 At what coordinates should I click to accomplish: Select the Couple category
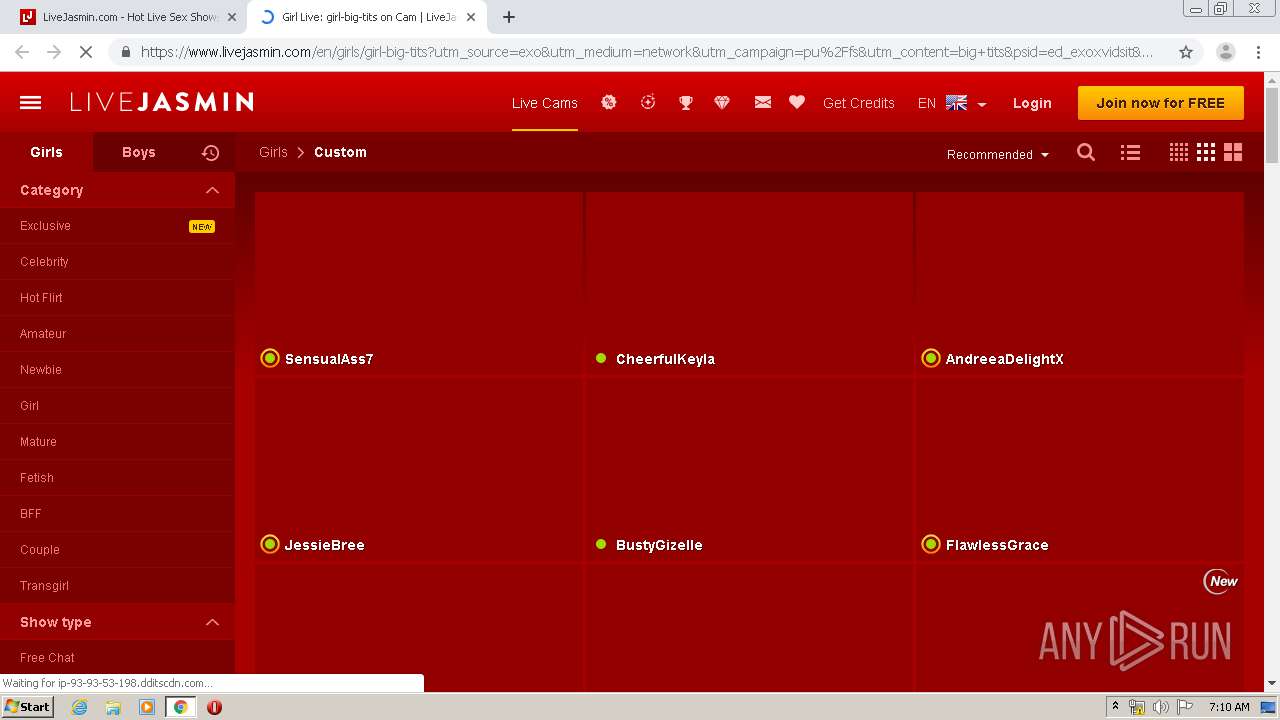pos(117,550)
